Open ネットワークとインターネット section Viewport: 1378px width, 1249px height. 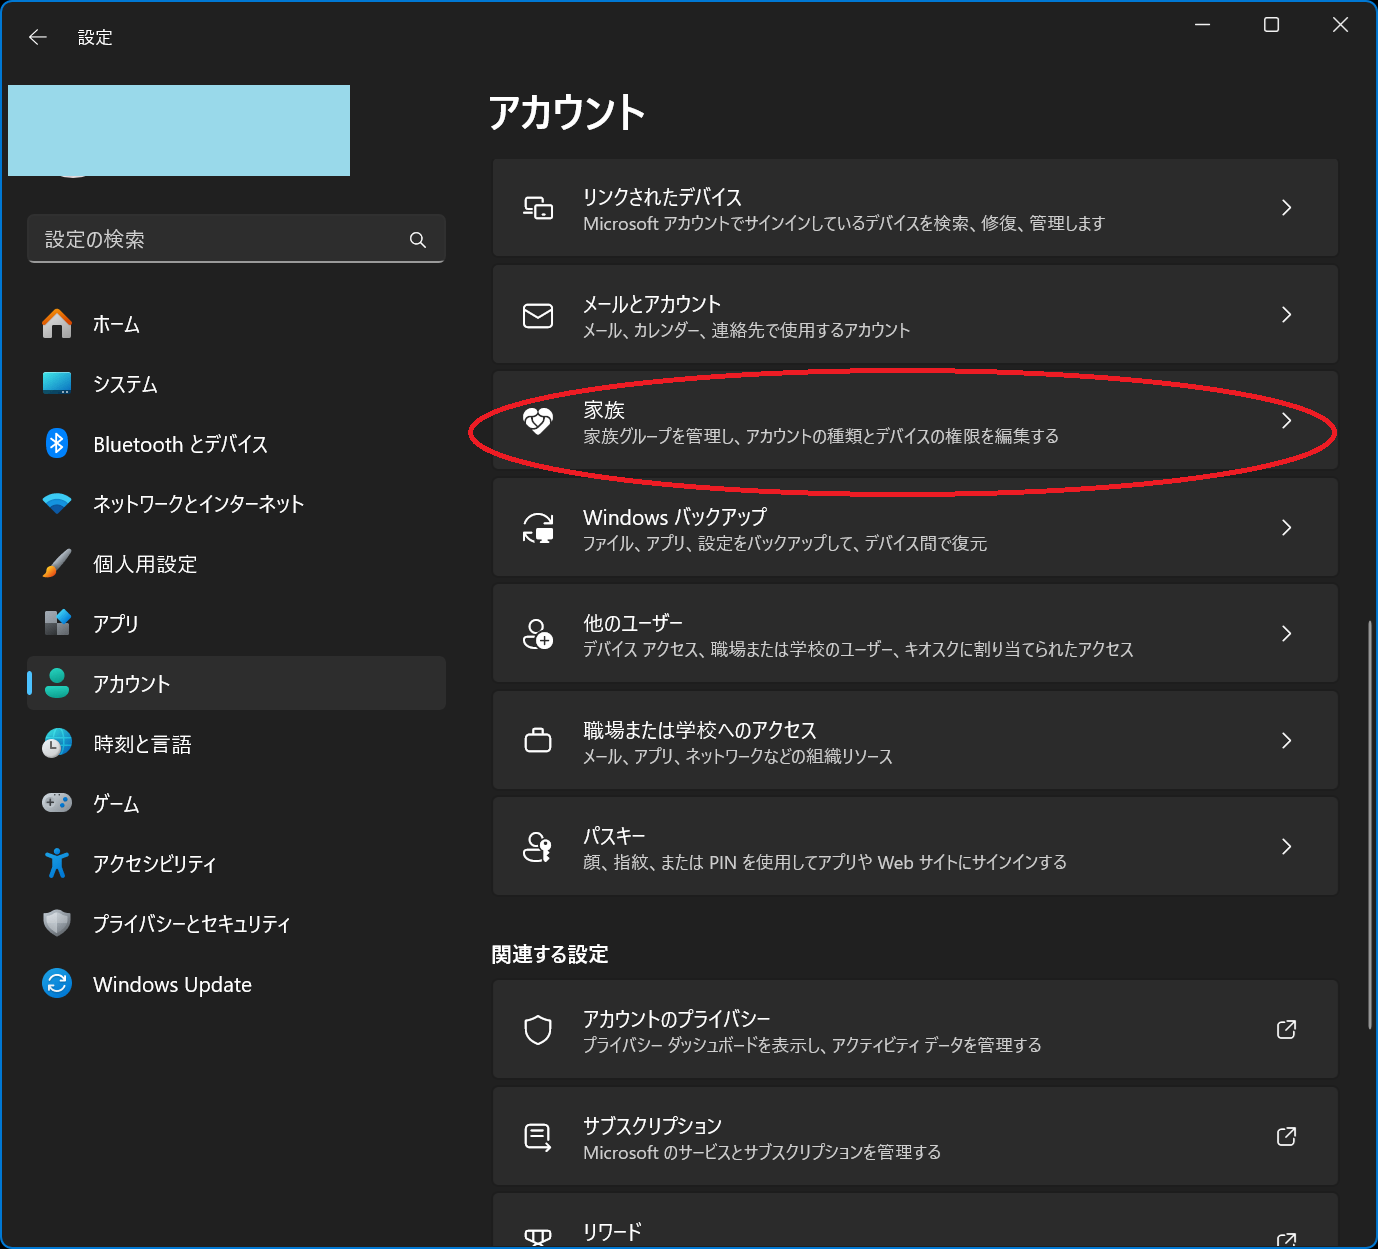236,504
